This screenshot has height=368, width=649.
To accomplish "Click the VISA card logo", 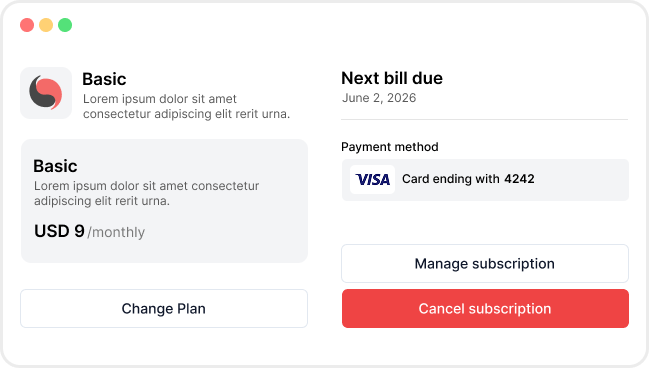I will 373,180.
